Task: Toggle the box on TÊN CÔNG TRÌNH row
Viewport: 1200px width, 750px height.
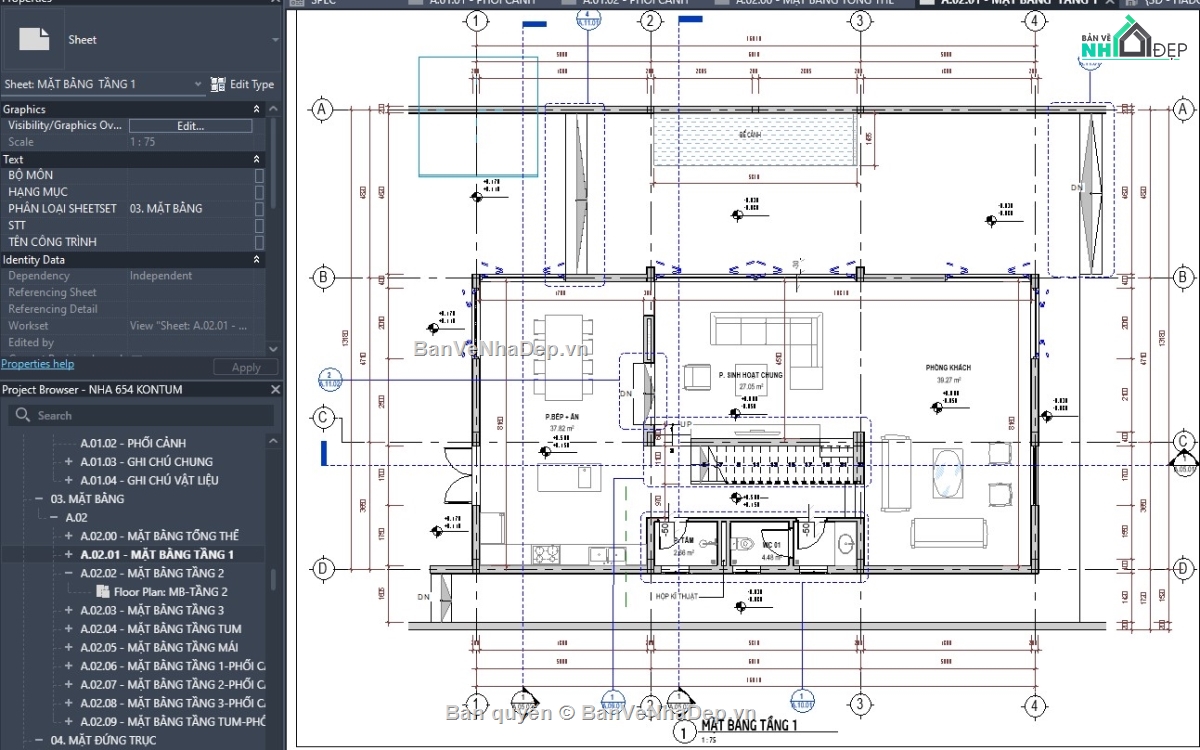Action: point(260,242)
